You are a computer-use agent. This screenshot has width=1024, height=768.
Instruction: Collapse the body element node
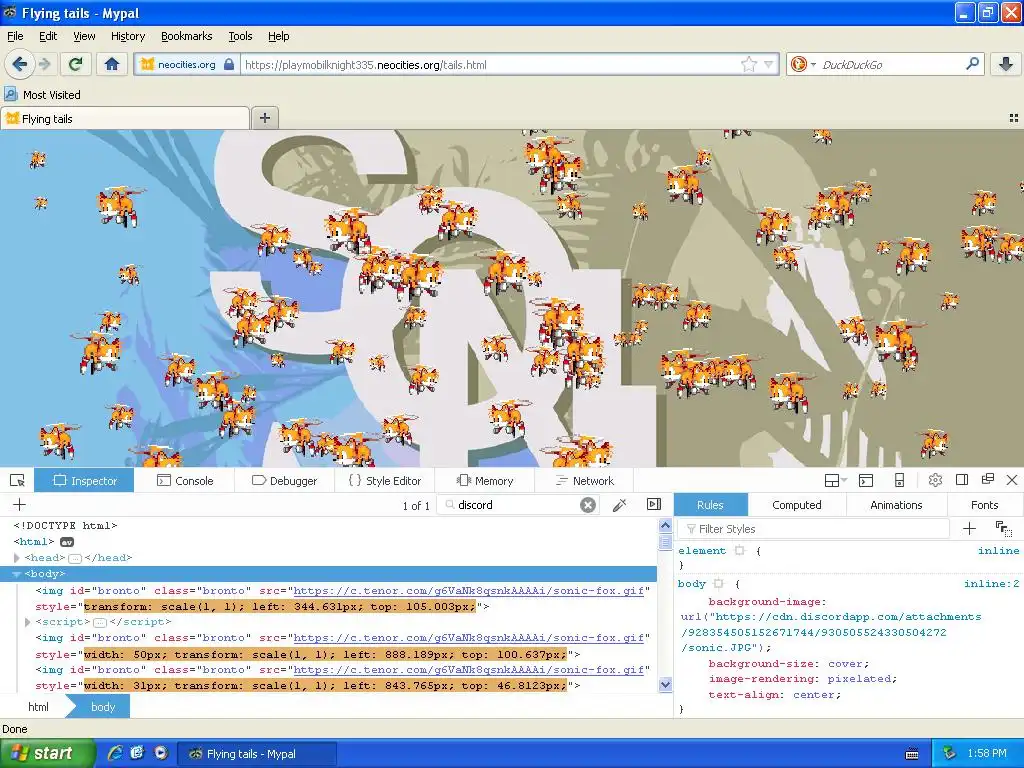tap(17, 574)
